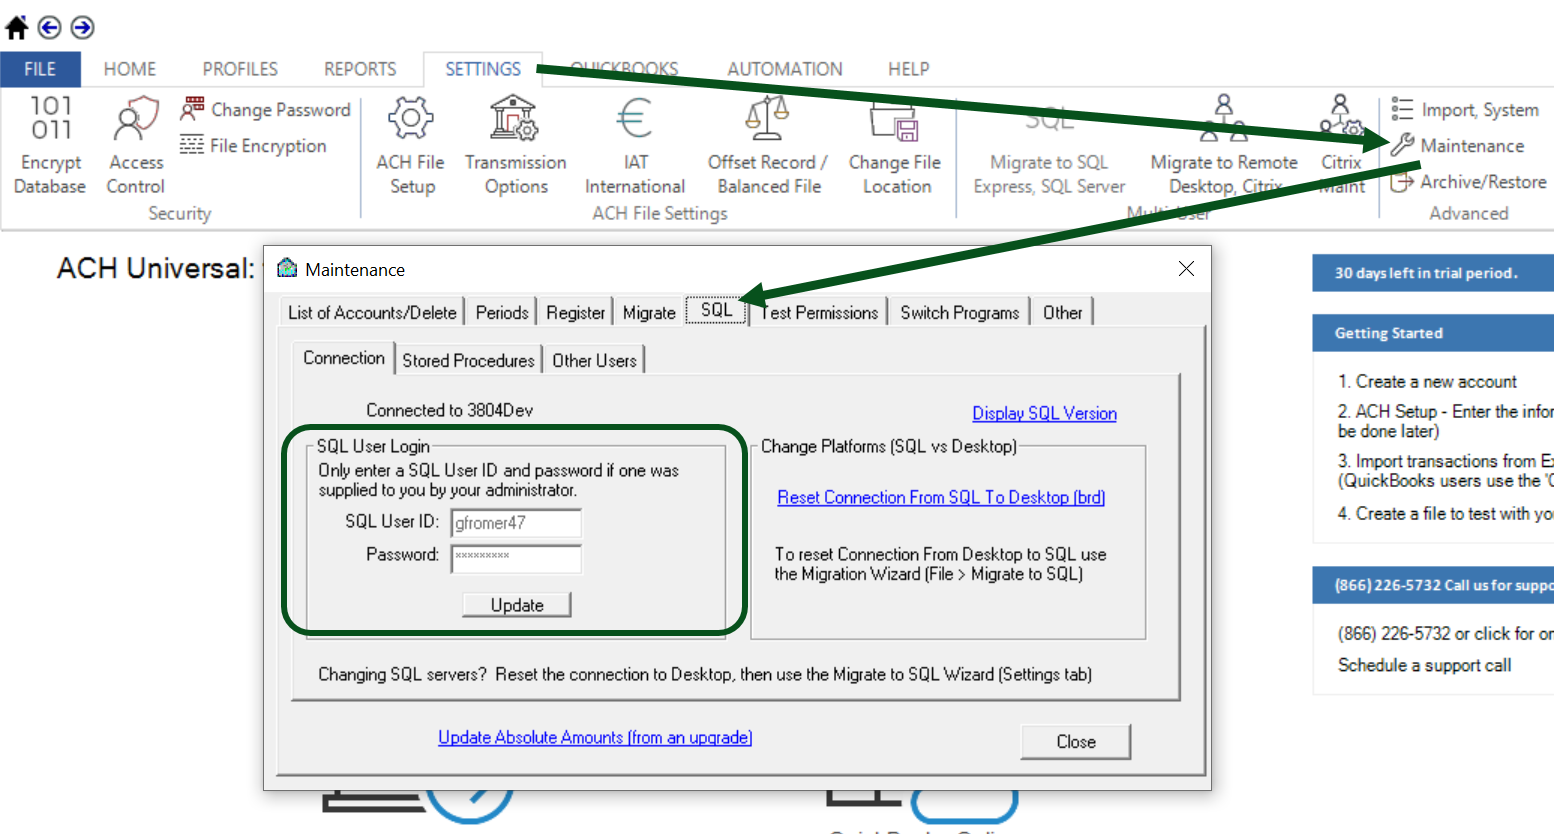This screenshot has height=834, width=1554.
Task: Click '30 days left in trial period' banner
Action: 1433,273
